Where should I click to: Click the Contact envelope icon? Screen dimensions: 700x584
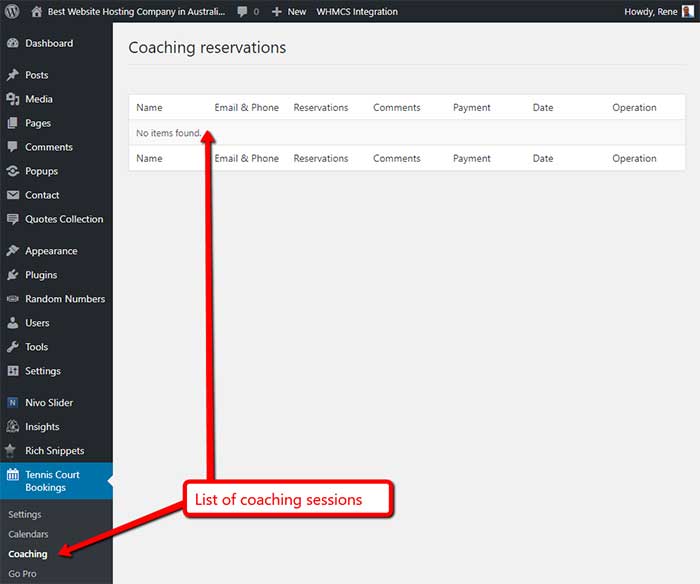point(13,195)
